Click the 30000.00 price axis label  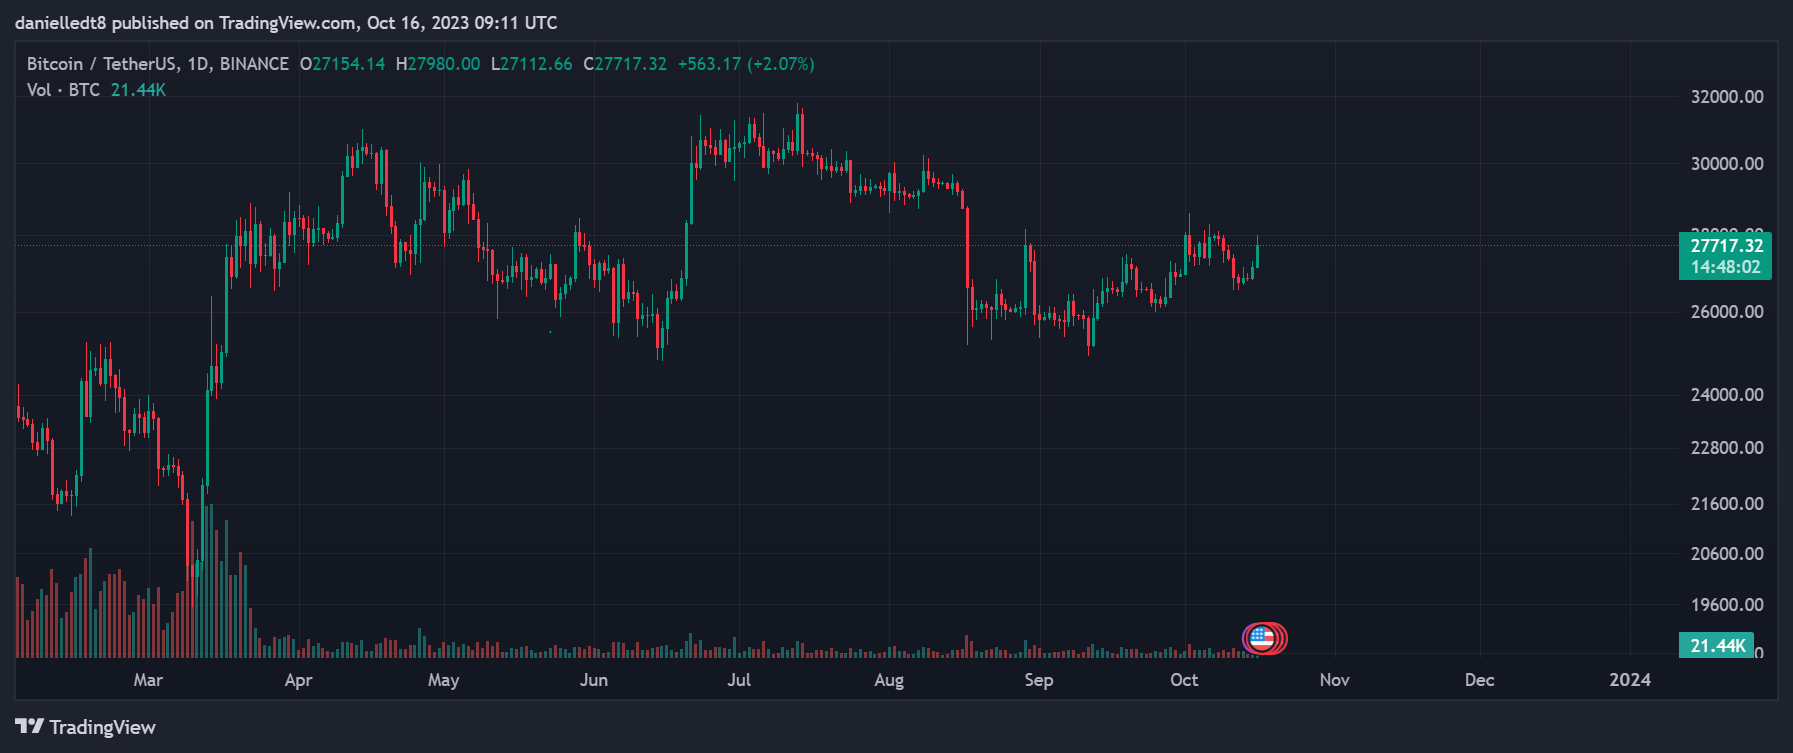click(x=1727, y=164)
